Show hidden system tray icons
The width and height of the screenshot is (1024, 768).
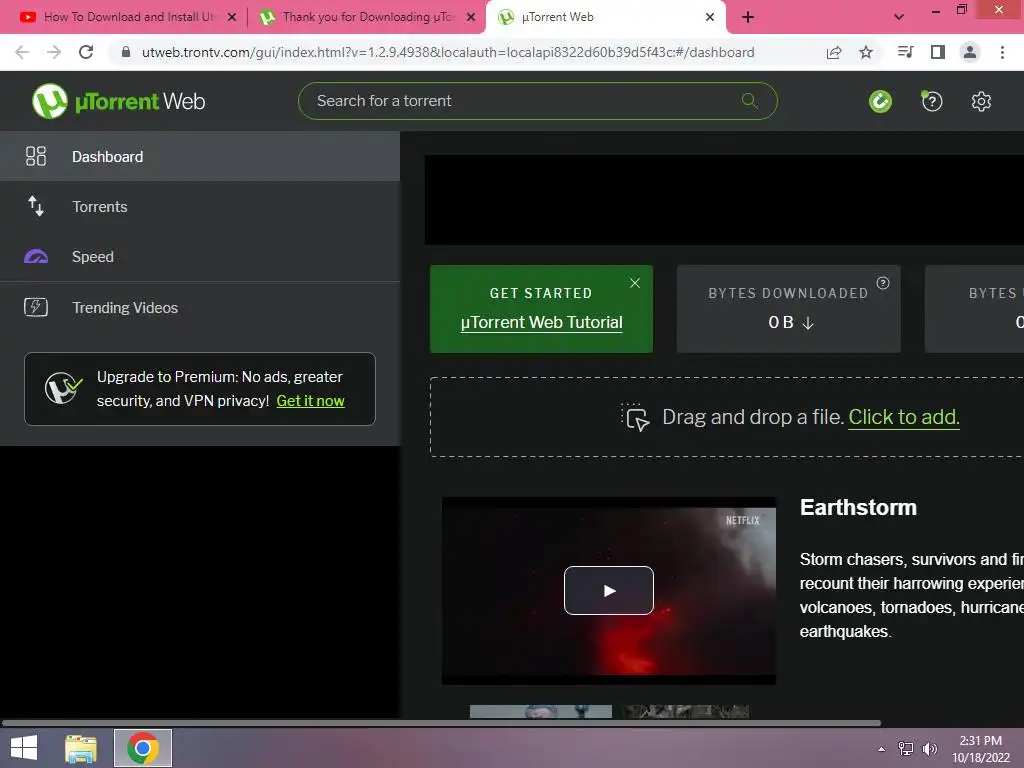tap(882, 749)
